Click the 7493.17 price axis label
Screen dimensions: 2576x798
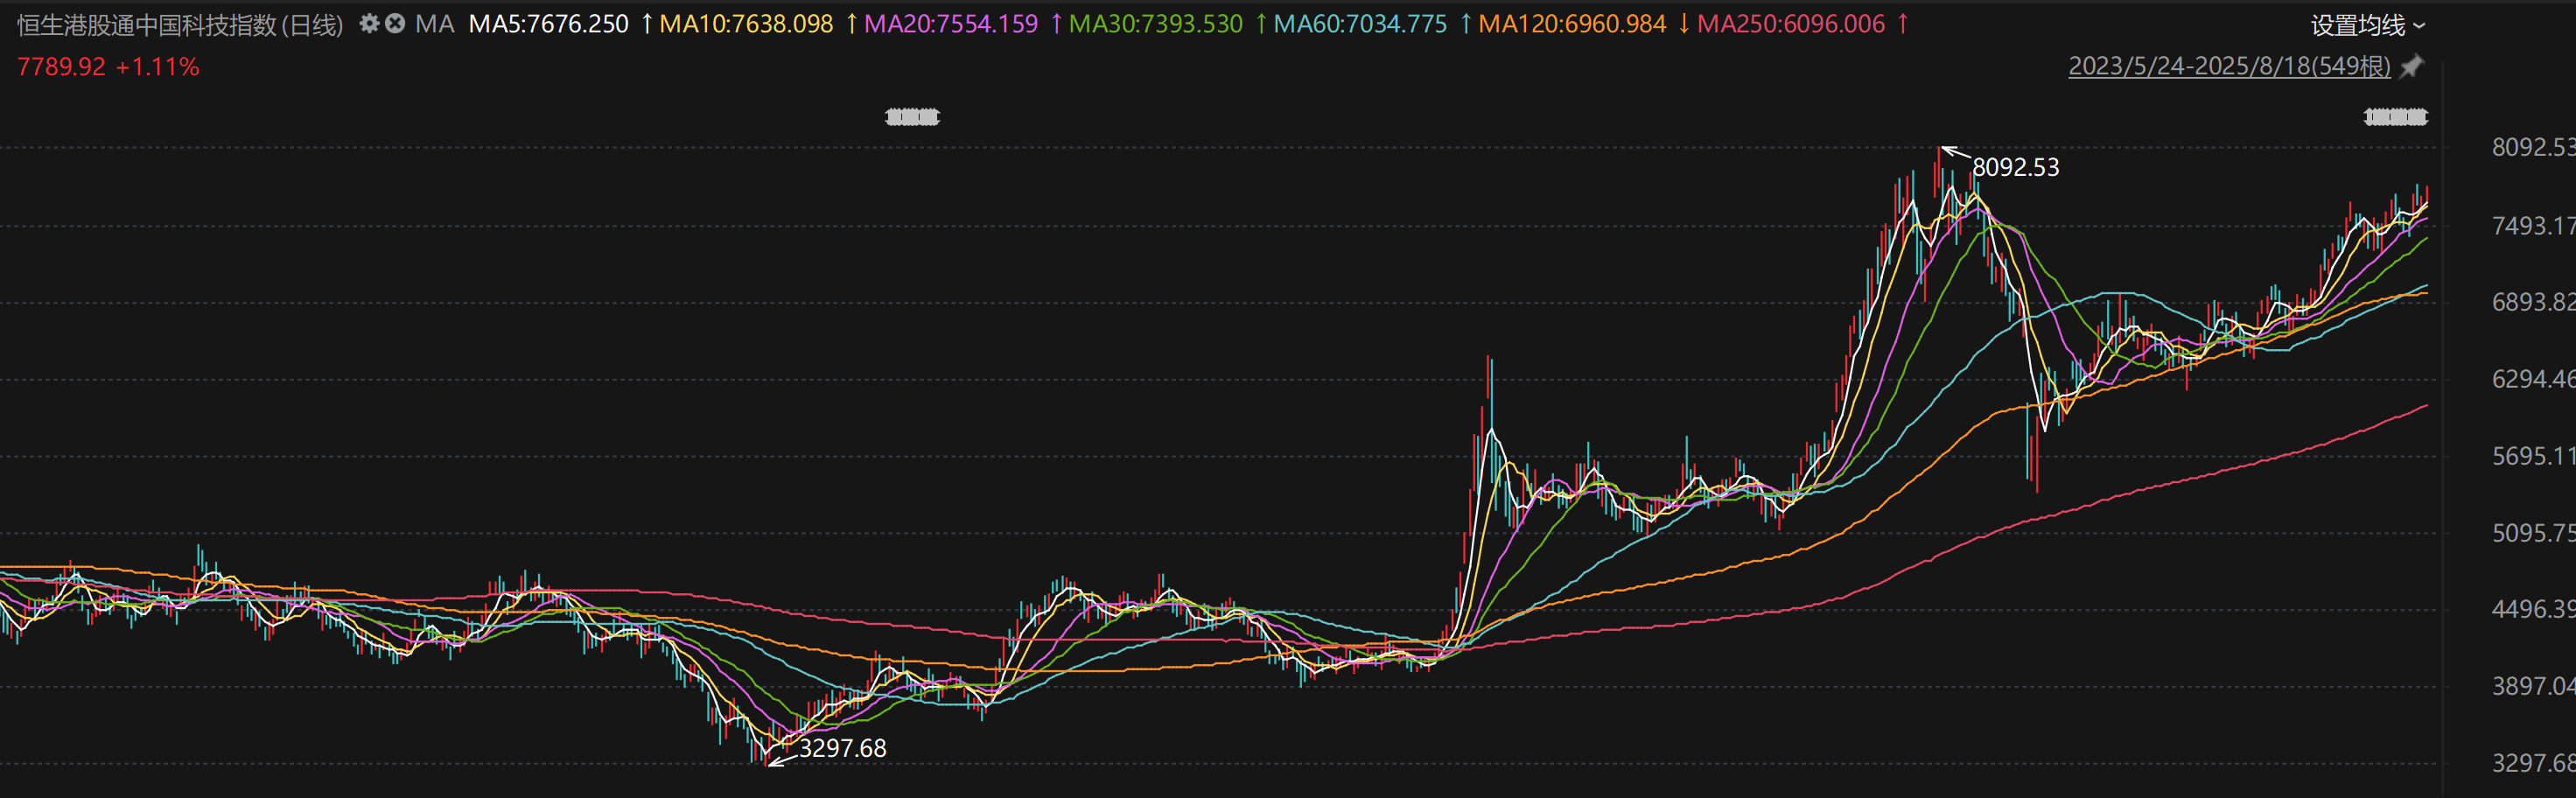pos(2533,226)
